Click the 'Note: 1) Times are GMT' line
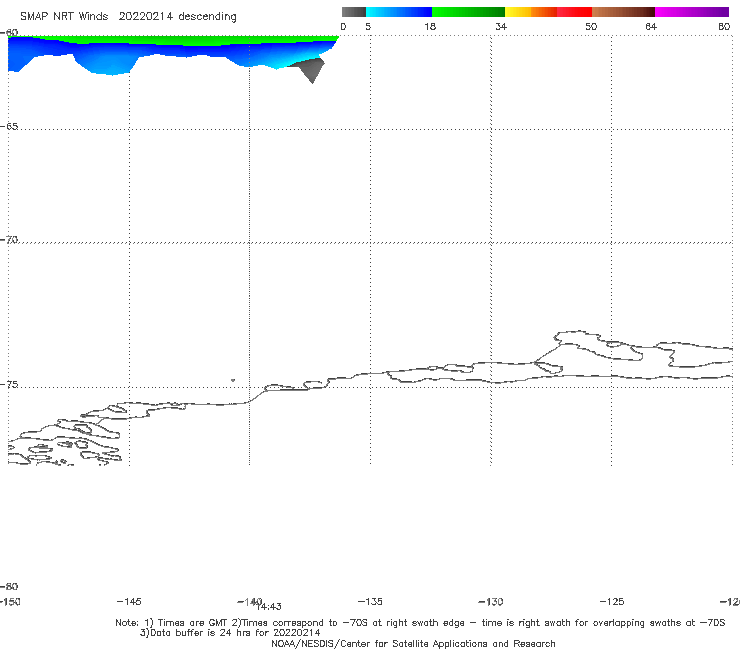Image resolution: width=740 pixels, height=650 pixels. click(x=420, y=623)
